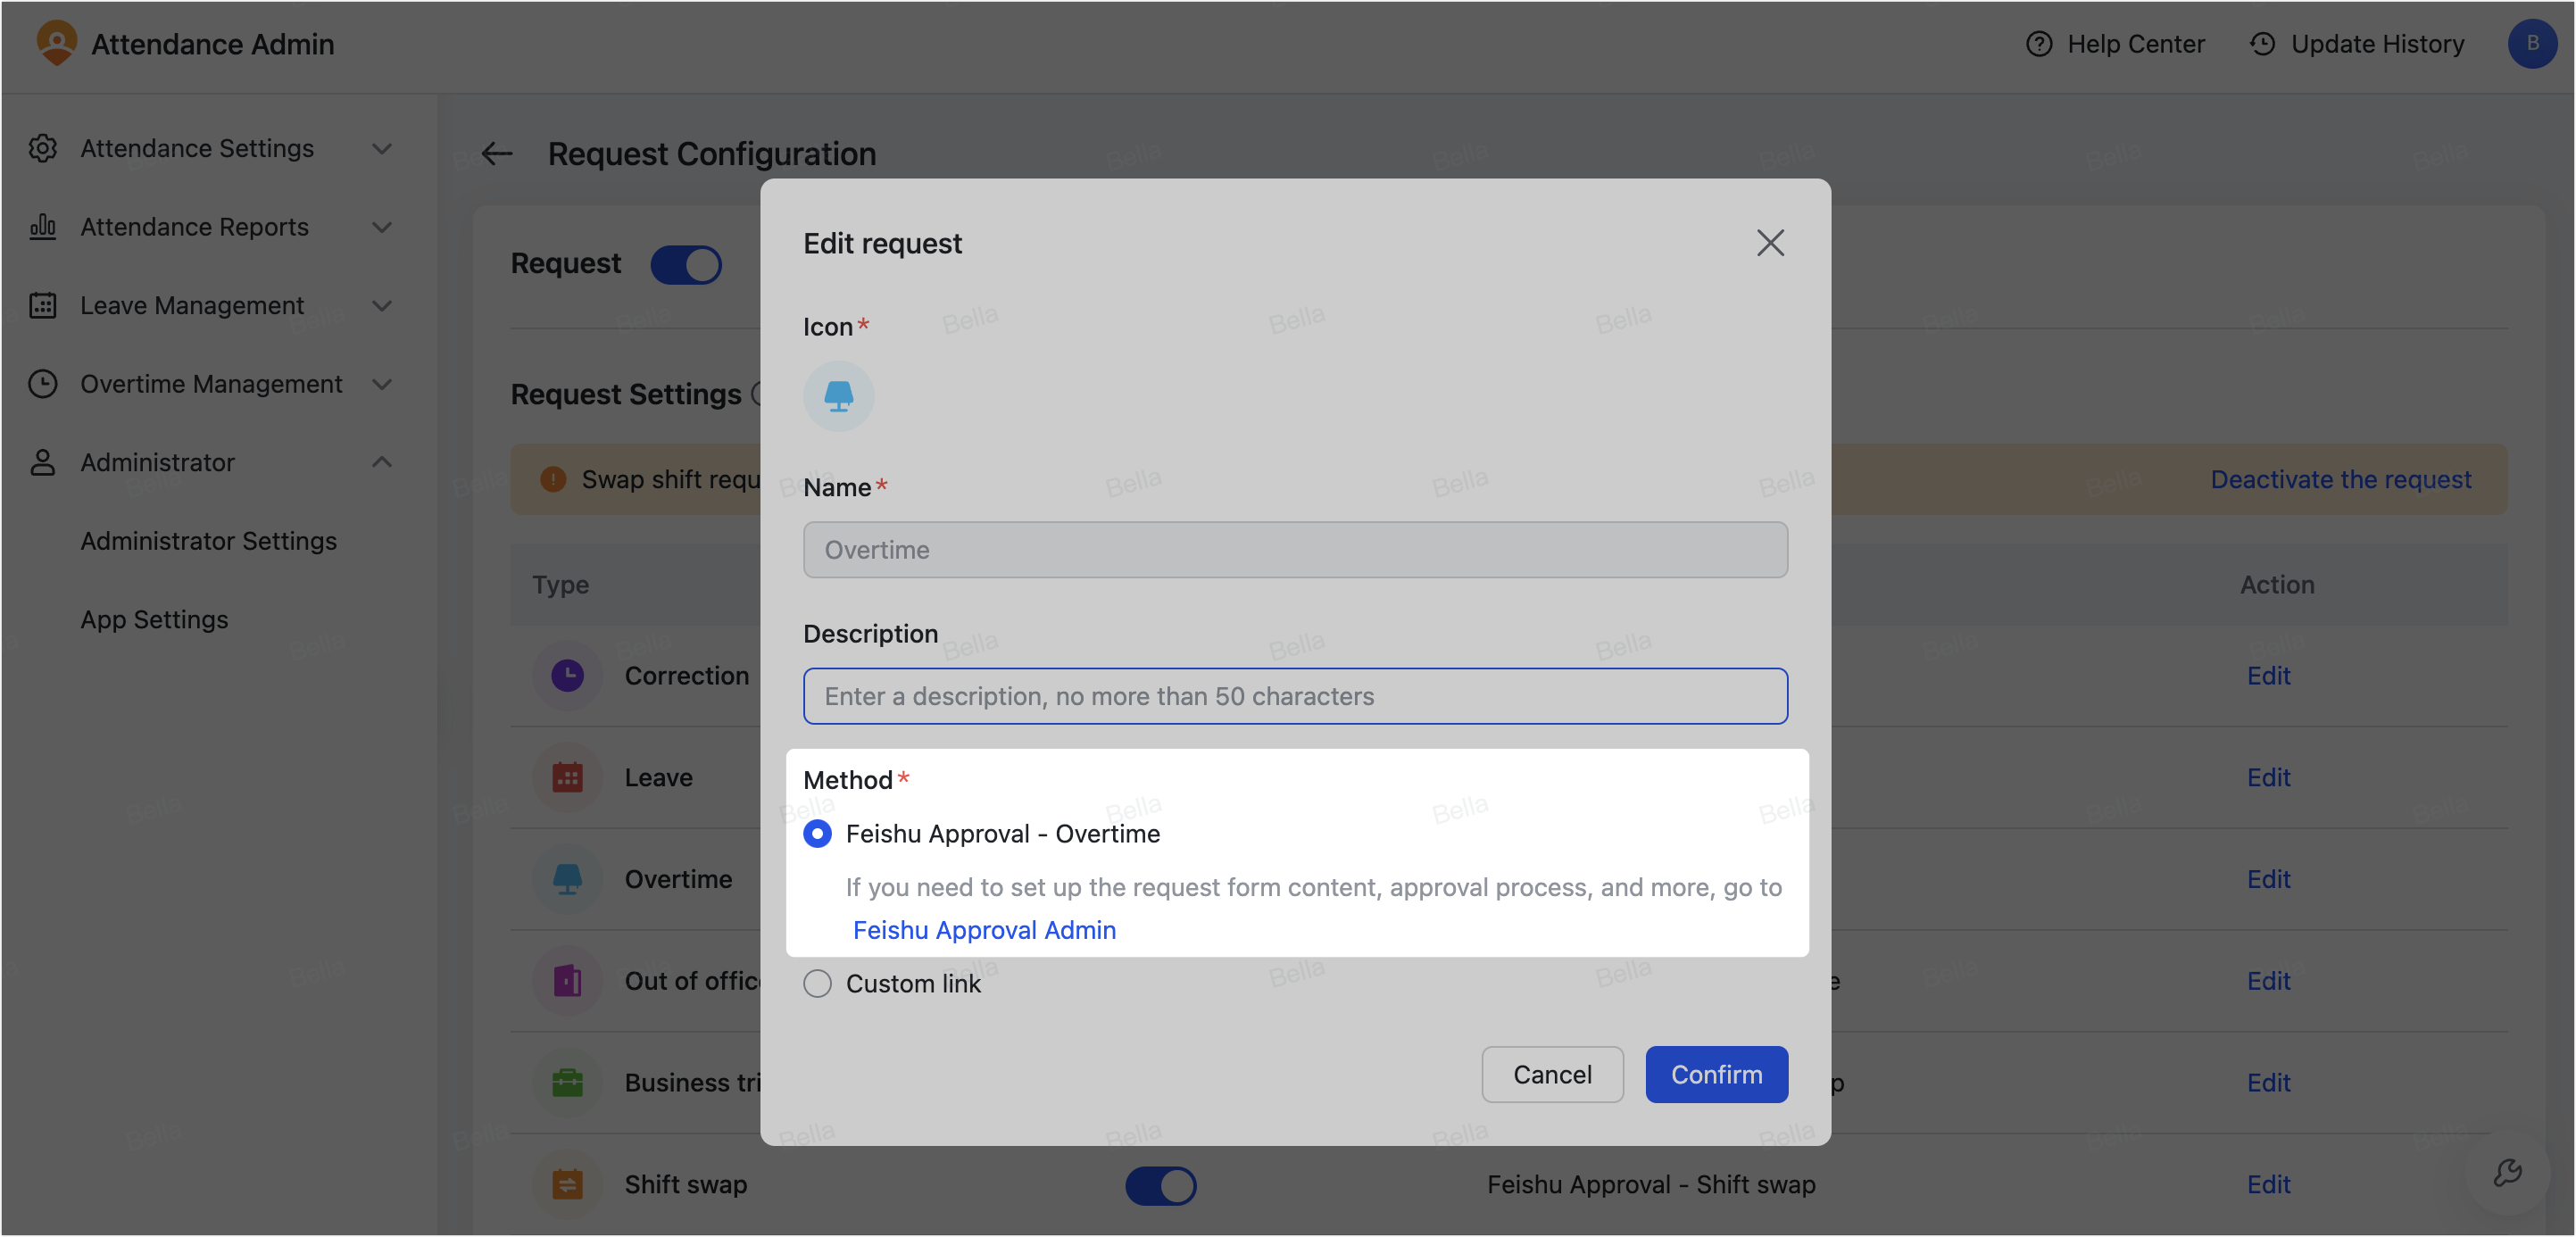The height and width of the screenshot is (1237, 2576).
Task: Disable the Request toggle
Action: tap(686, 264)
